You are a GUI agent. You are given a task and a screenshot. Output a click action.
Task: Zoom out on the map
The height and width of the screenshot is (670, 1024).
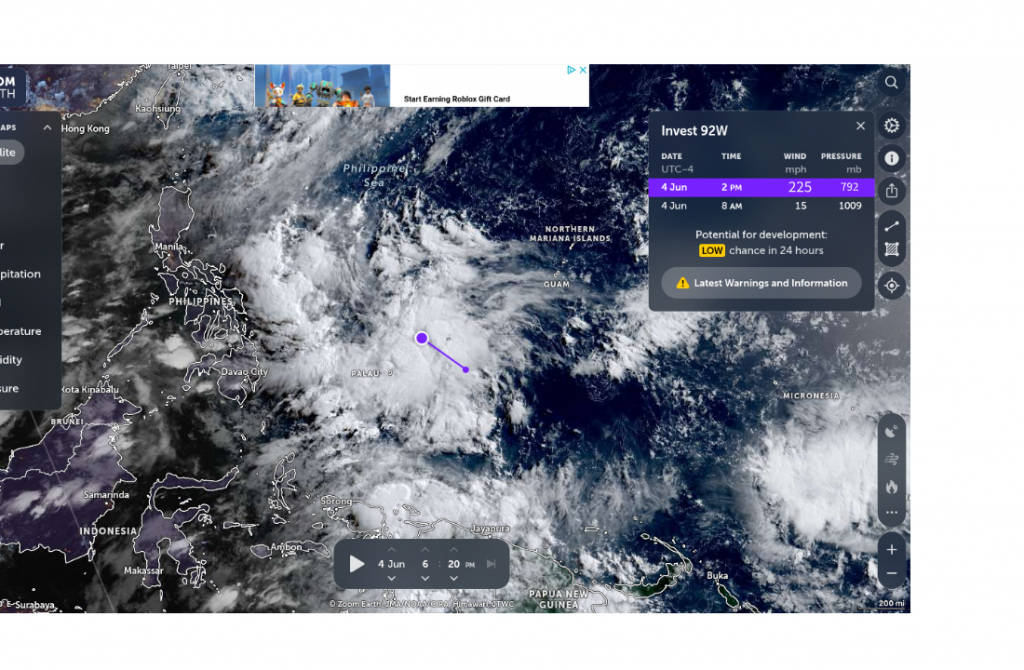tap(891, 574)
